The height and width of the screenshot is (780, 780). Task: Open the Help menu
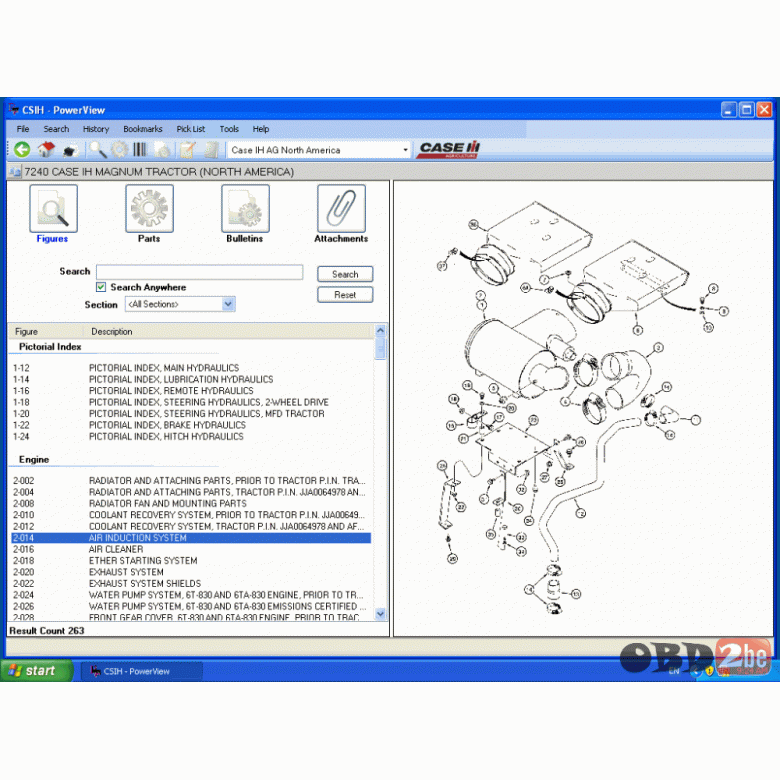coord(260,129)
